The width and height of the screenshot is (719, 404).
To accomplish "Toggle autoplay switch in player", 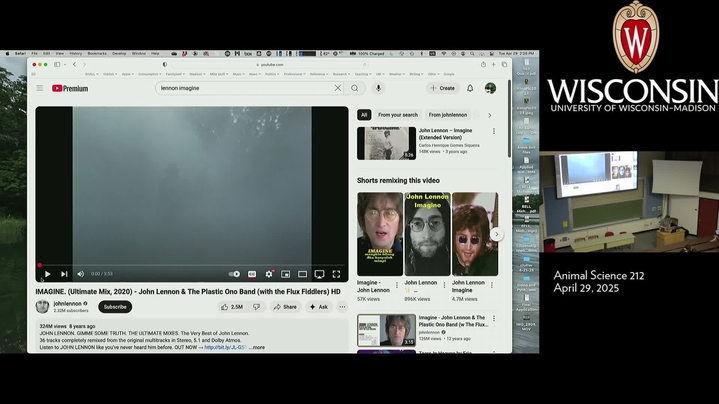I will [234, 274].
